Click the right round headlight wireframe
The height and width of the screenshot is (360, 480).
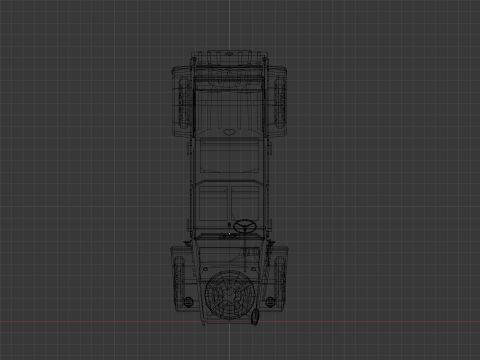tap(270, 302)
